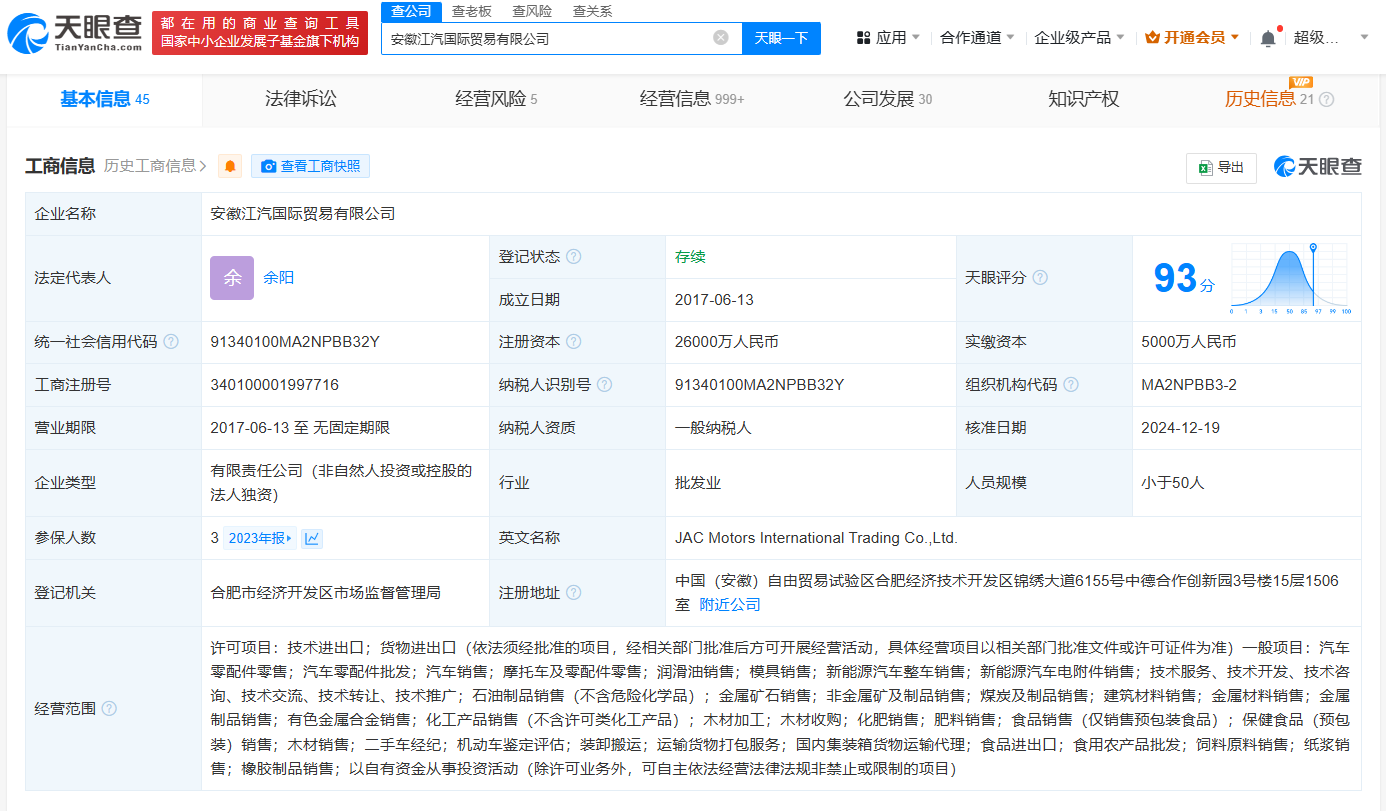The height and width of the screenshot is (811, 1386).
Task: Open the trend chart icon beside 2023年报
Action: point(313,537)
